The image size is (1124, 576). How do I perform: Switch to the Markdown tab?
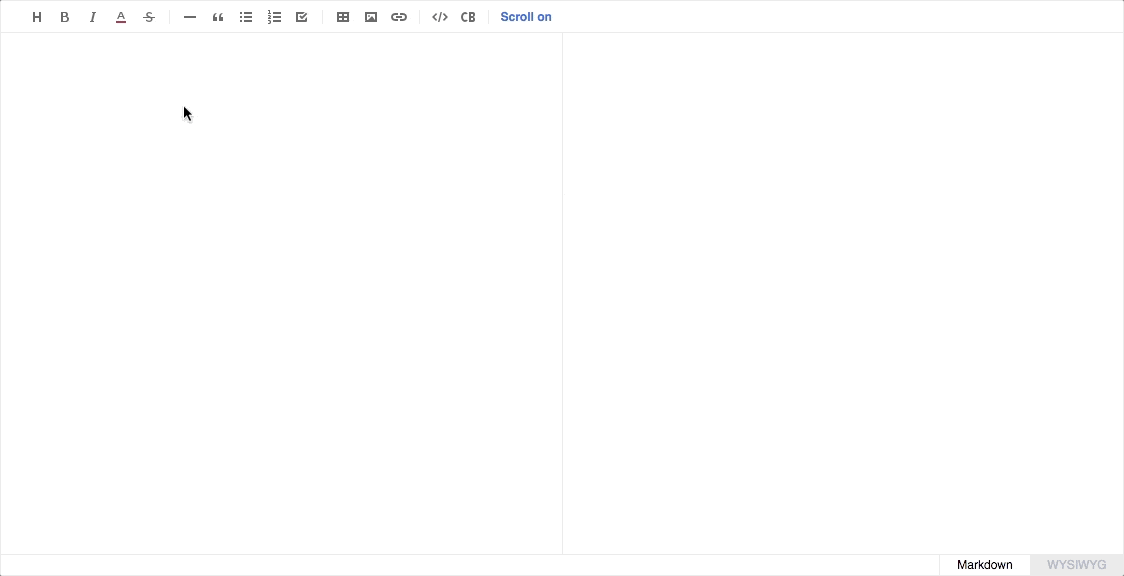tap(984, 565)
